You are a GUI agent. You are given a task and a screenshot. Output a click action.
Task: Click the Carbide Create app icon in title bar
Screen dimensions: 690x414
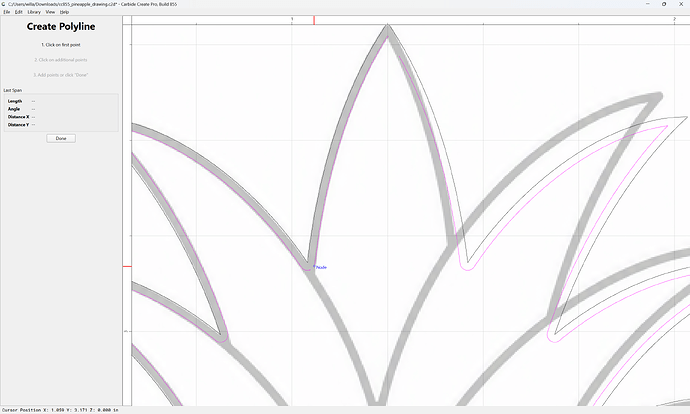point(4,4)
